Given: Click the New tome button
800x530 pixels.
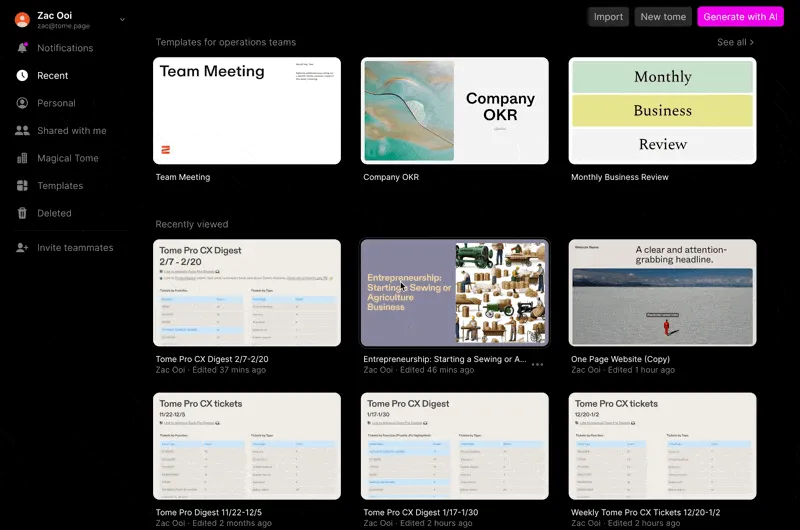Looking at the screenshot, I should (x=663, y=17).
